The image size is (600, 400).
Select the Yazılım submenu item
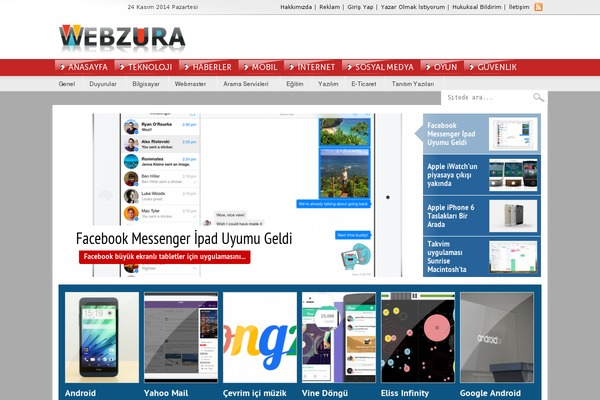[328, 84]
